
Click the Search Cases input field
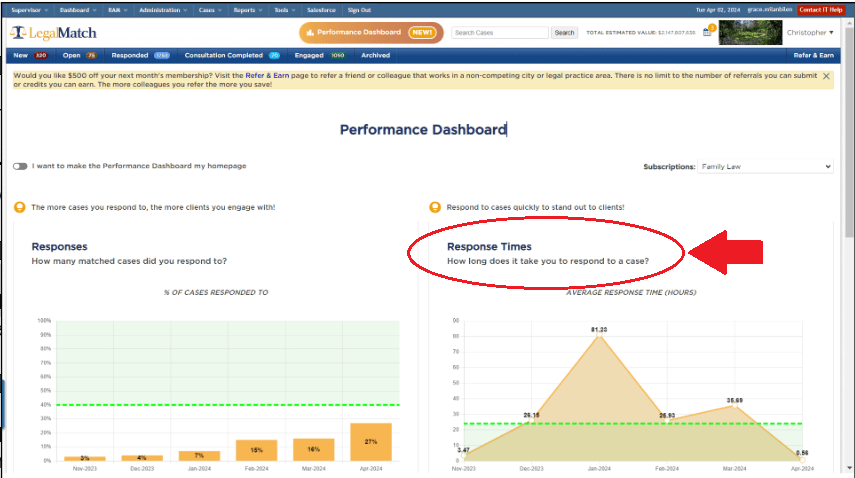click(499, 33)
